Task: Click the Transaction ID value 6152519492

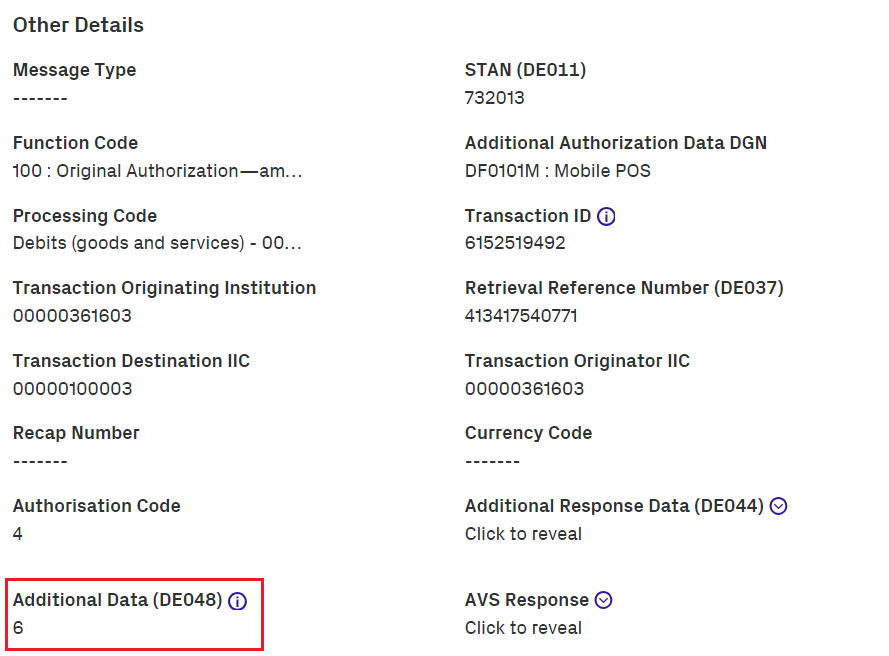Action: pos(515,243)
